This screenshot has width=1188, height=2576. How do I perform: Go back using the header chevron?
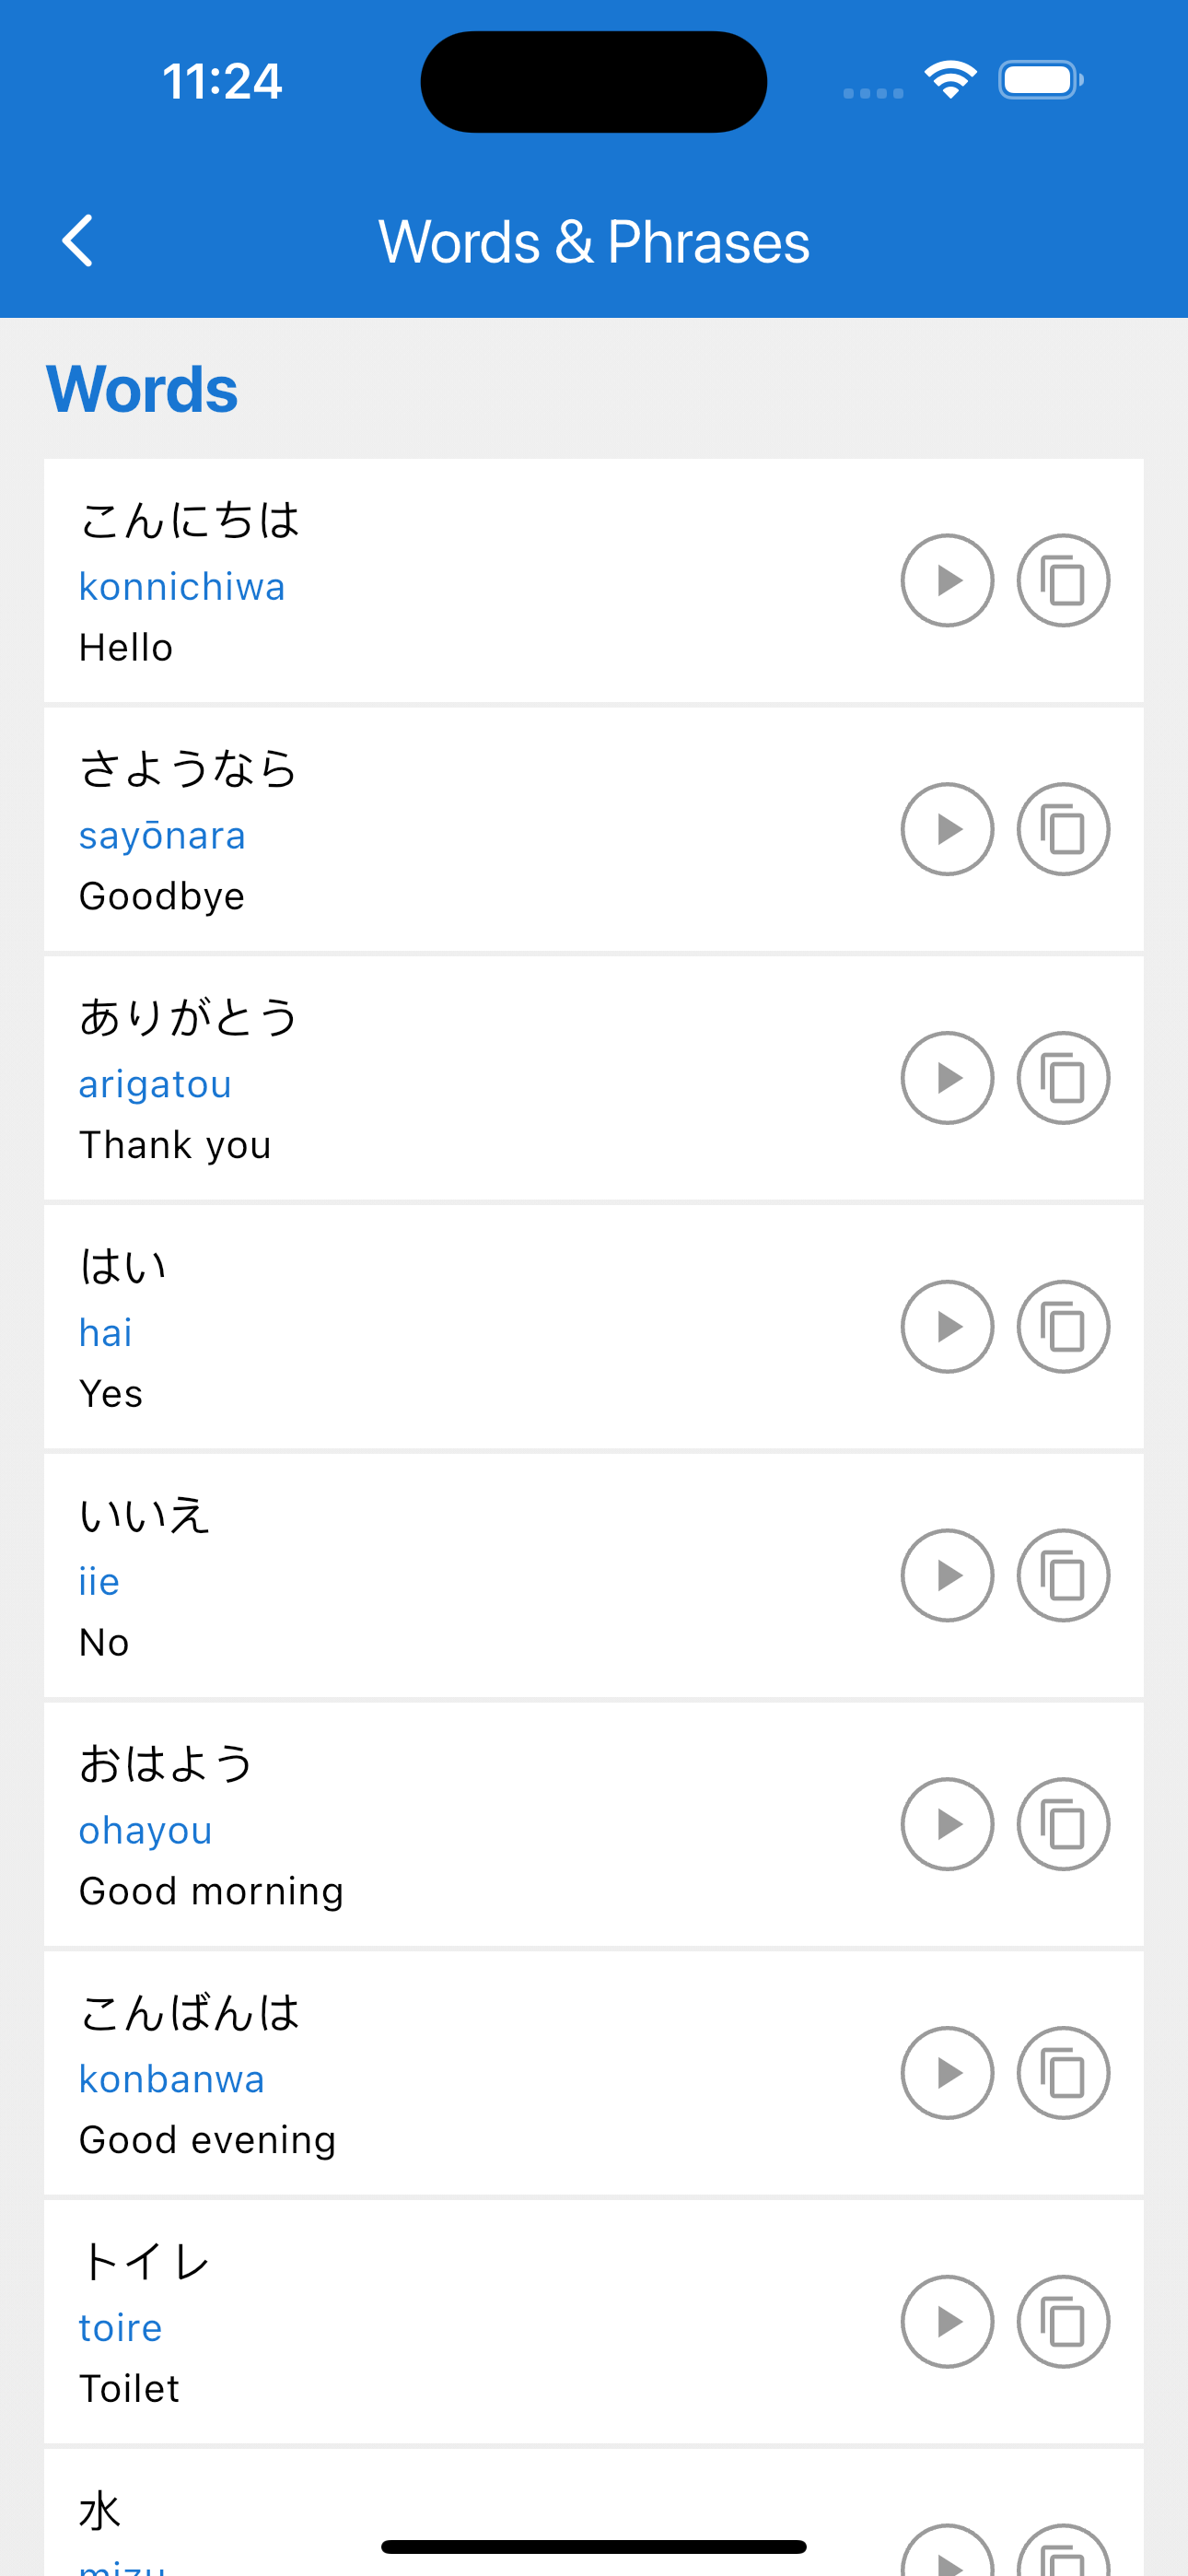(78, 241)
